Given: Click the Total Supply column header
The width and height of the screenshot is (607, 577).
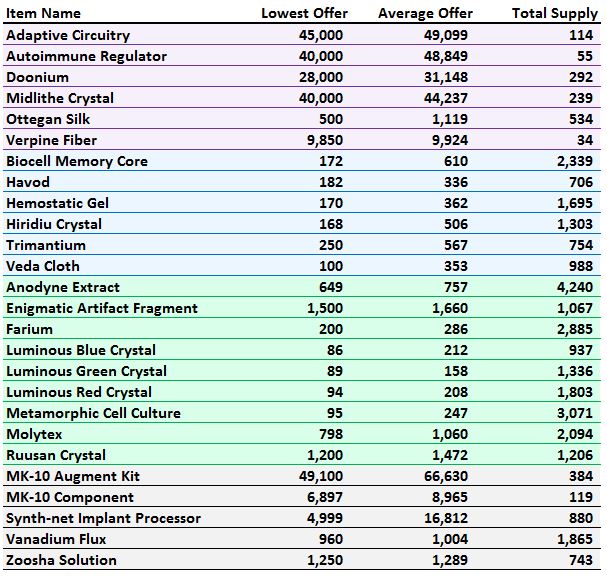Looking at the screenshot, I should [555, 14].
